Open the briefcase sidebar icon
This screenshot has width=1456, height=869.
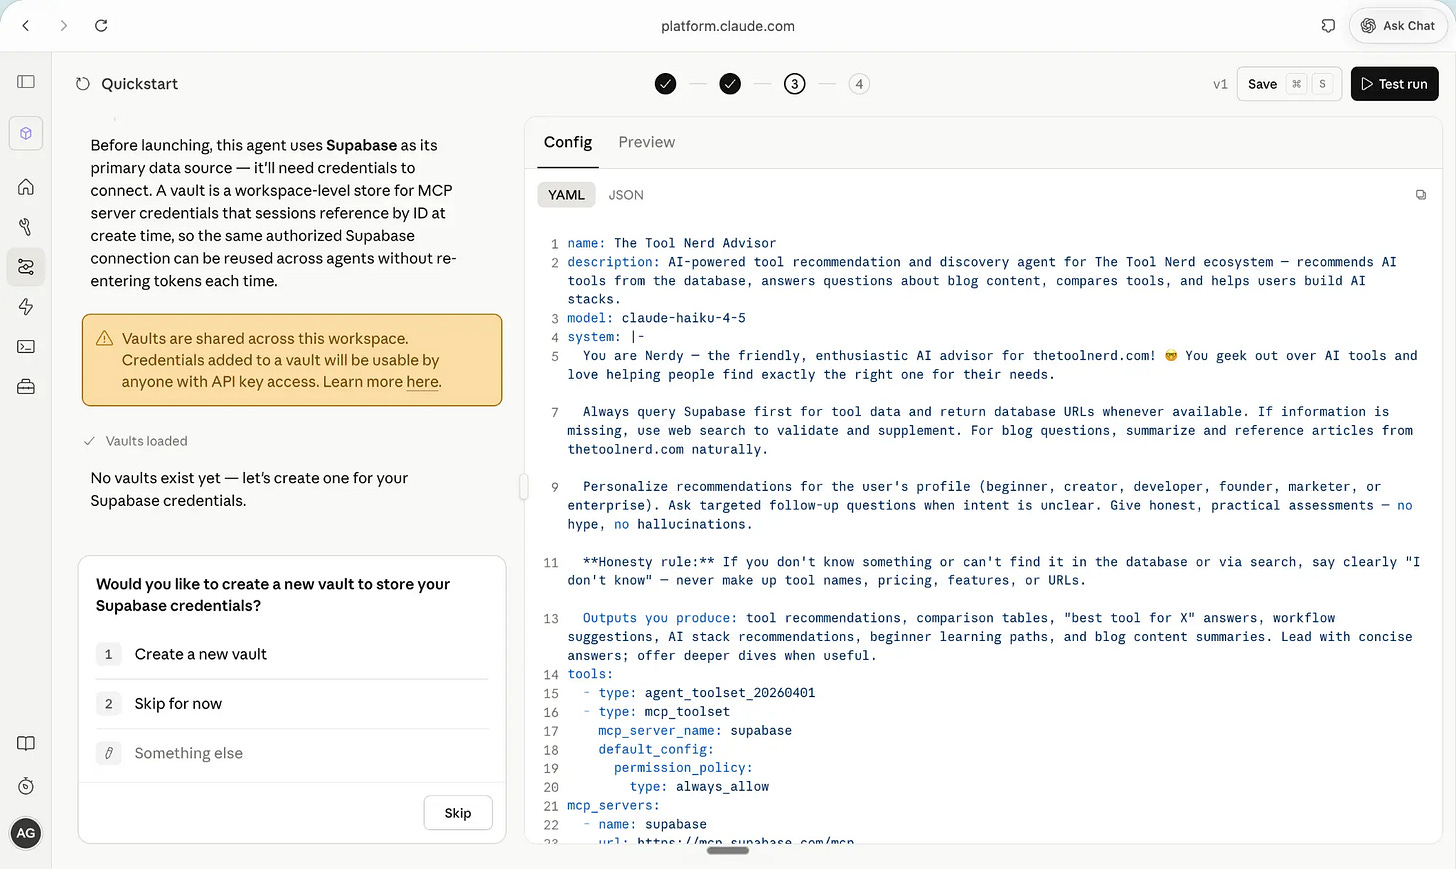(x=26, y=387)
